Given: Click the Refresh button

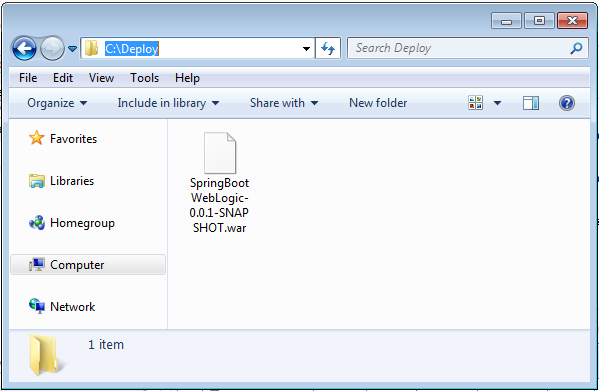Looking at the screenshot, I should tap(328, 48).
